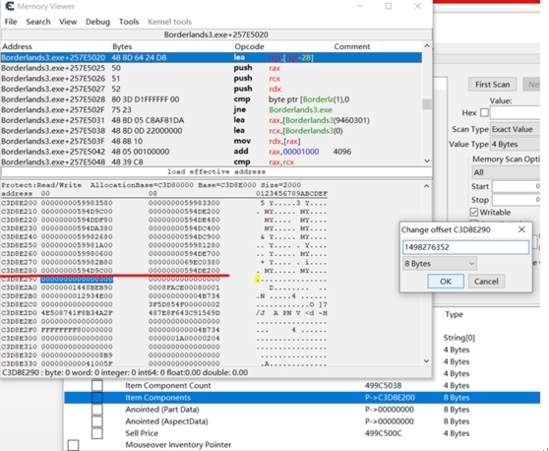Screen dimensions: 549x451
Task: Open the Debug menu
Action: (98, 22)
